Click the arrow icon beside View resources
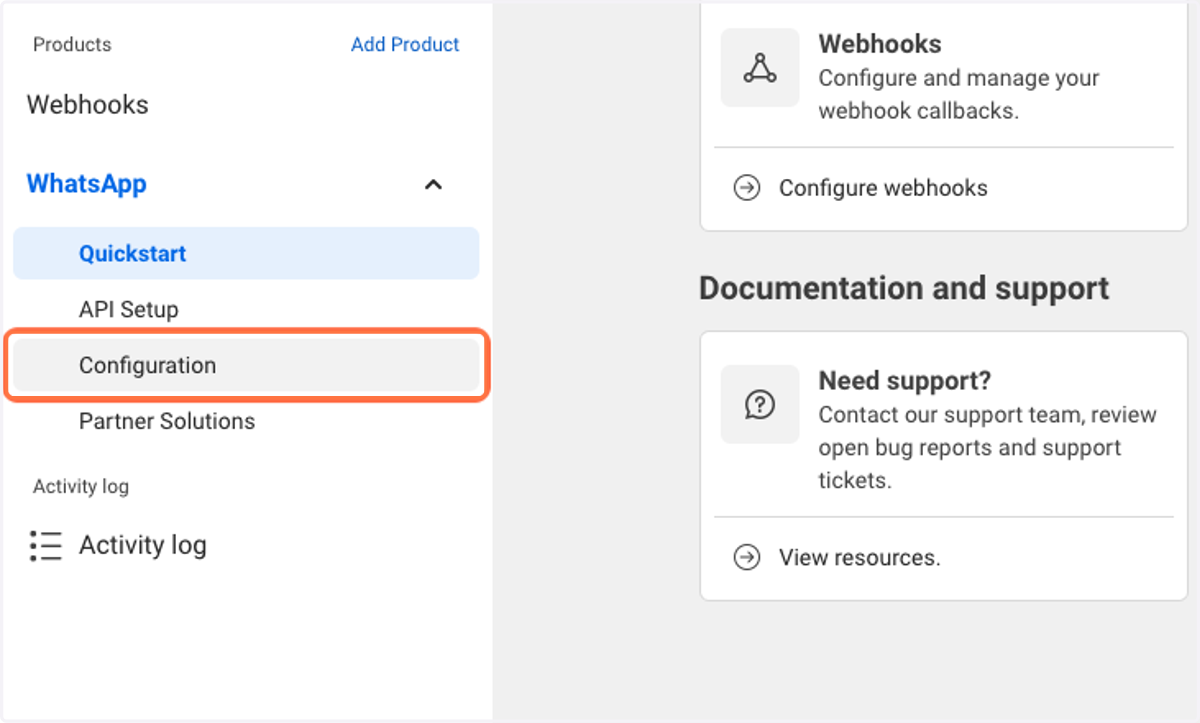Viewport: 1200px width, 723px height. pos(747,557)
